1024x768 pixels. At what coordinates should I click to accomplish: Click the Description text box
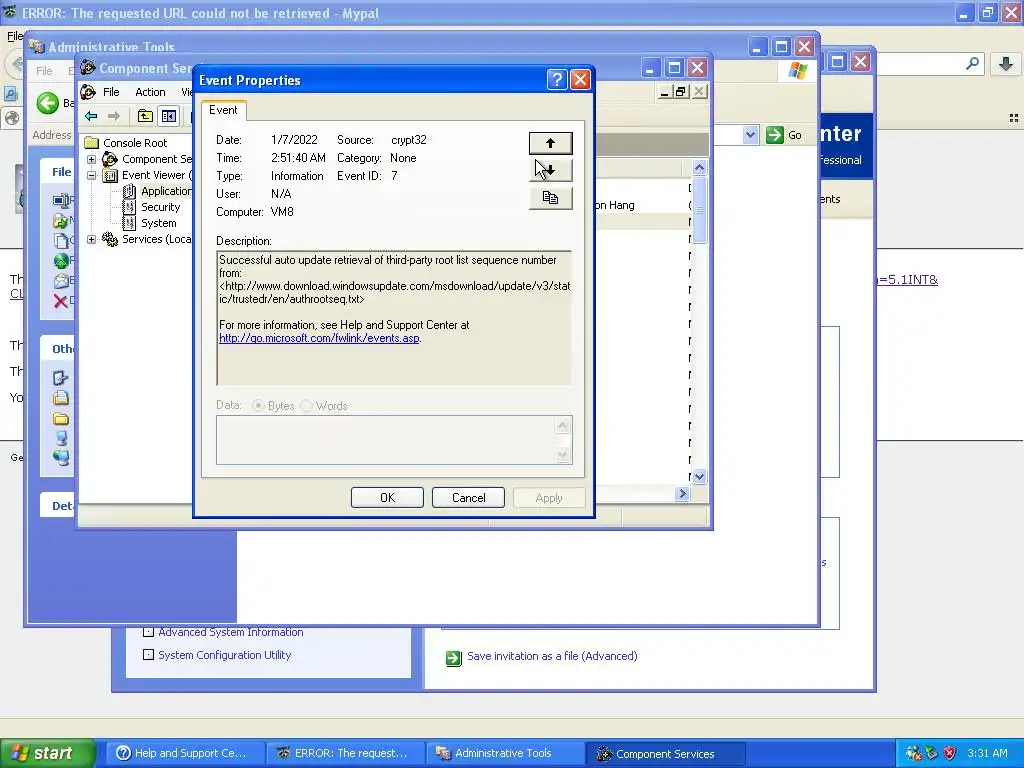coord(394,317)
